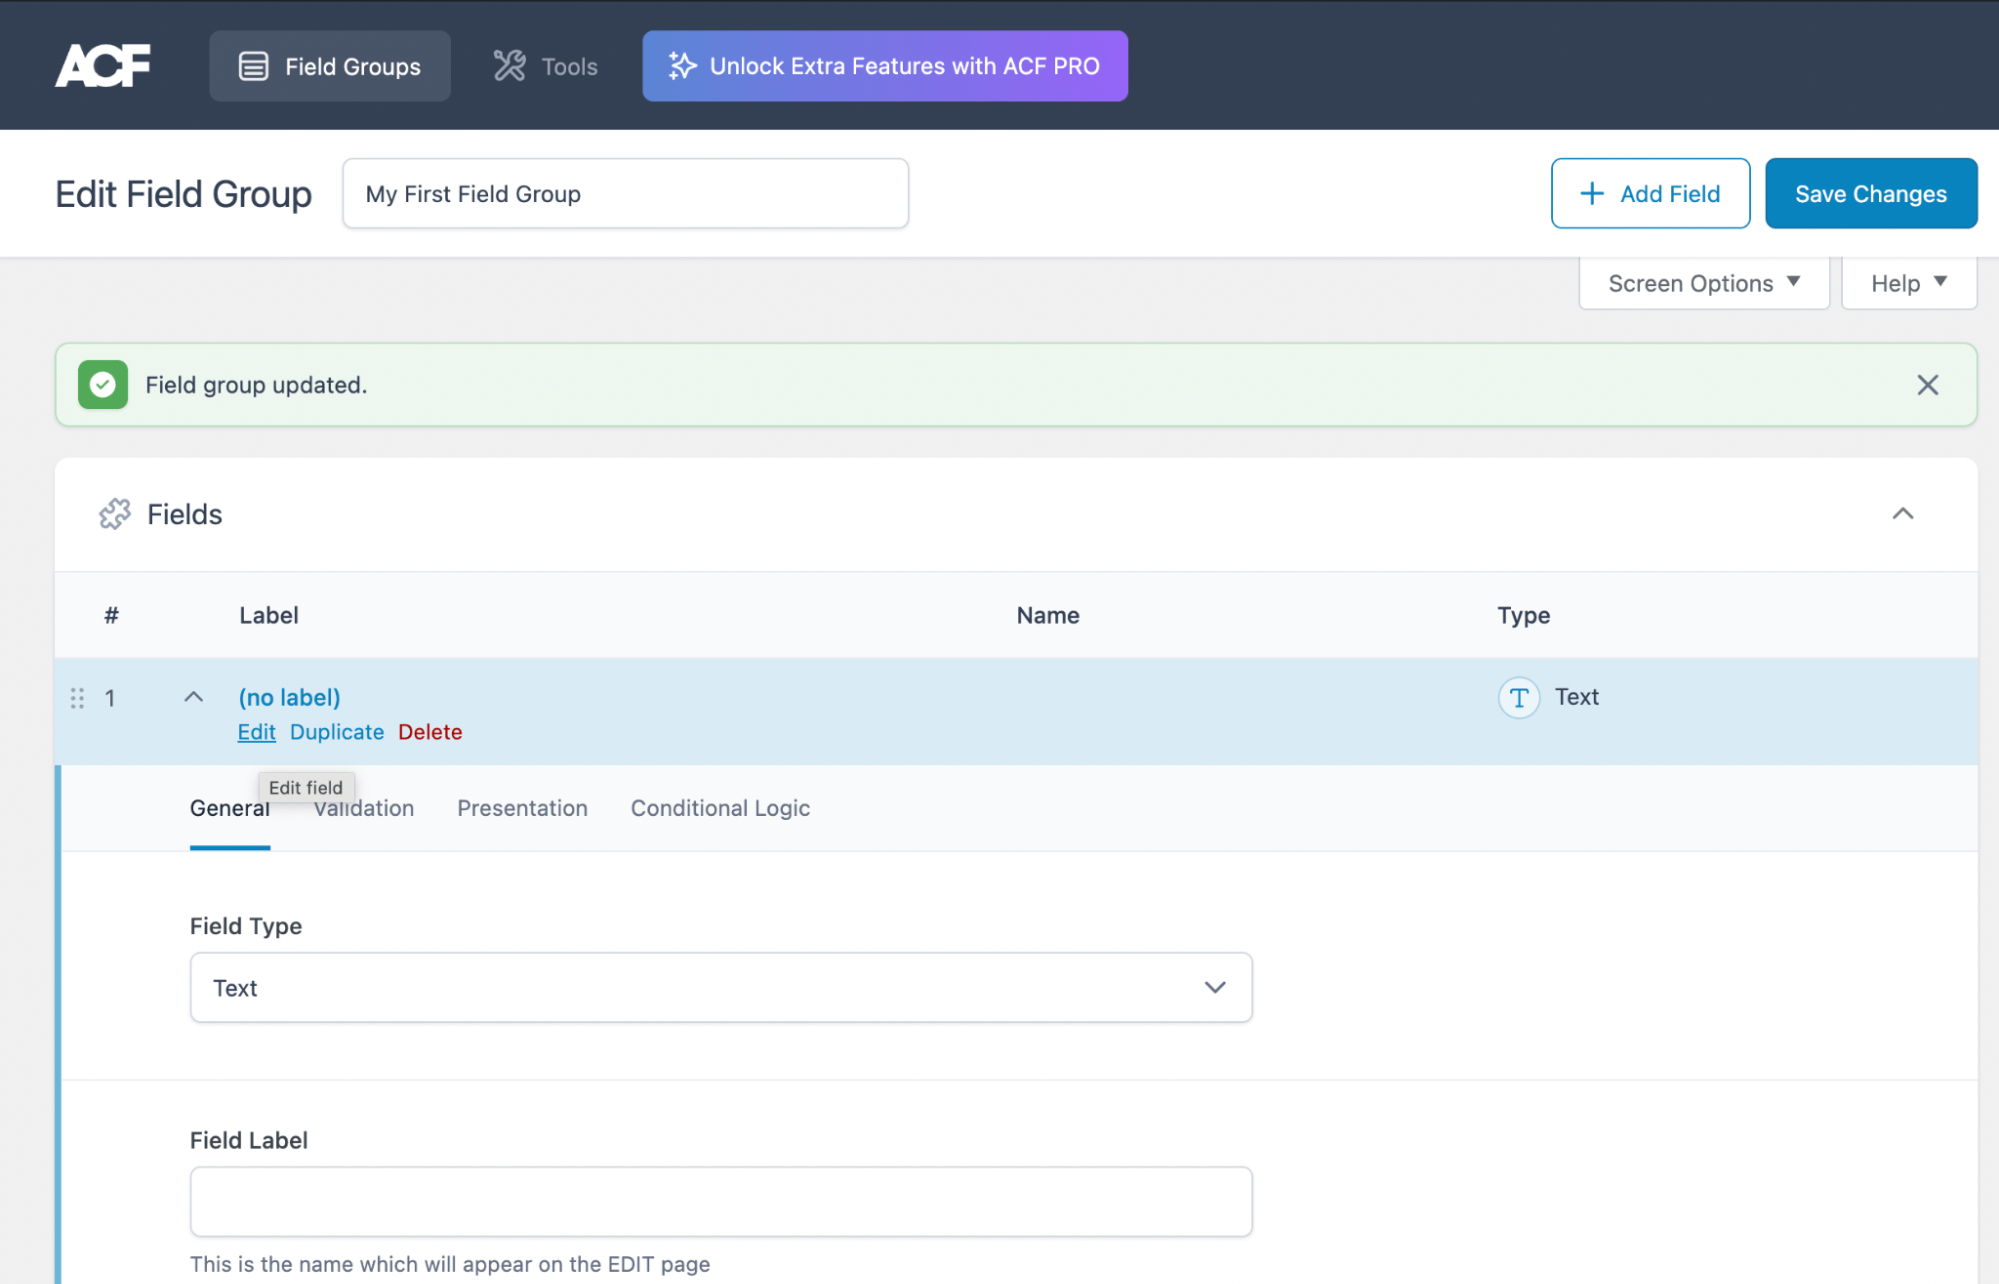Click the ACF logo icon
This screenshot has height=1284, width=1999.
coord(102,64)
